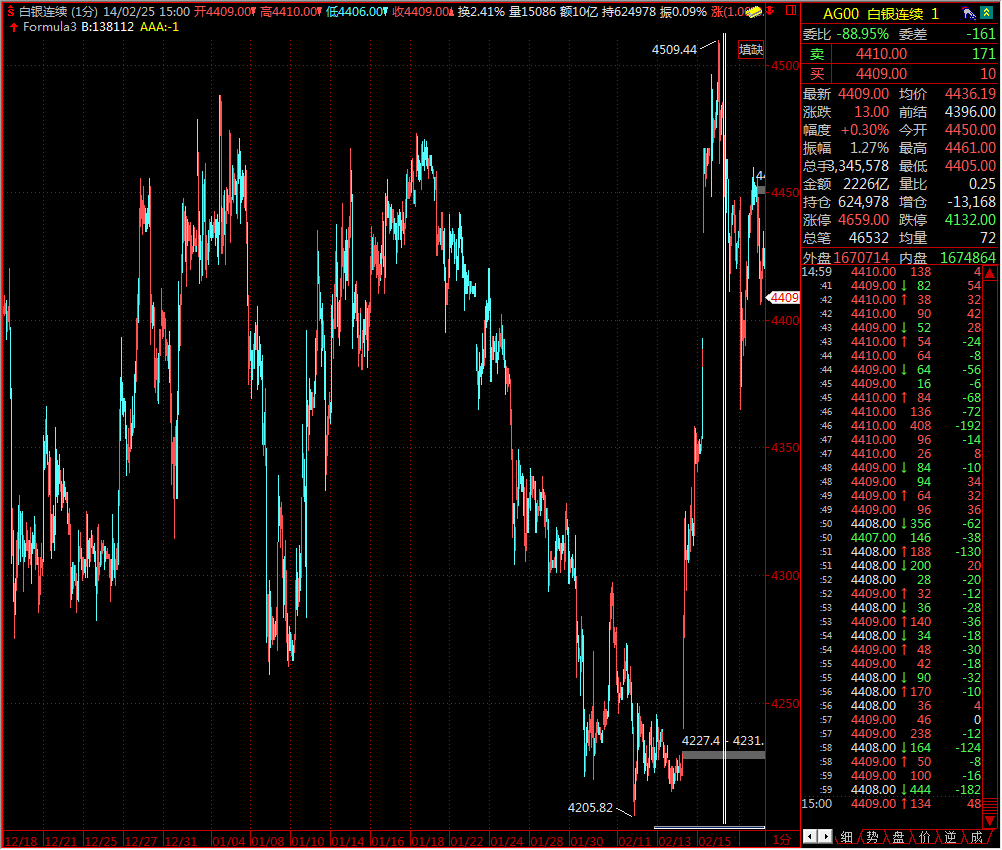This screenshot has height=850, width=1002.
Task: Click the right tab scroll arrow button
Action: (825, 836)
